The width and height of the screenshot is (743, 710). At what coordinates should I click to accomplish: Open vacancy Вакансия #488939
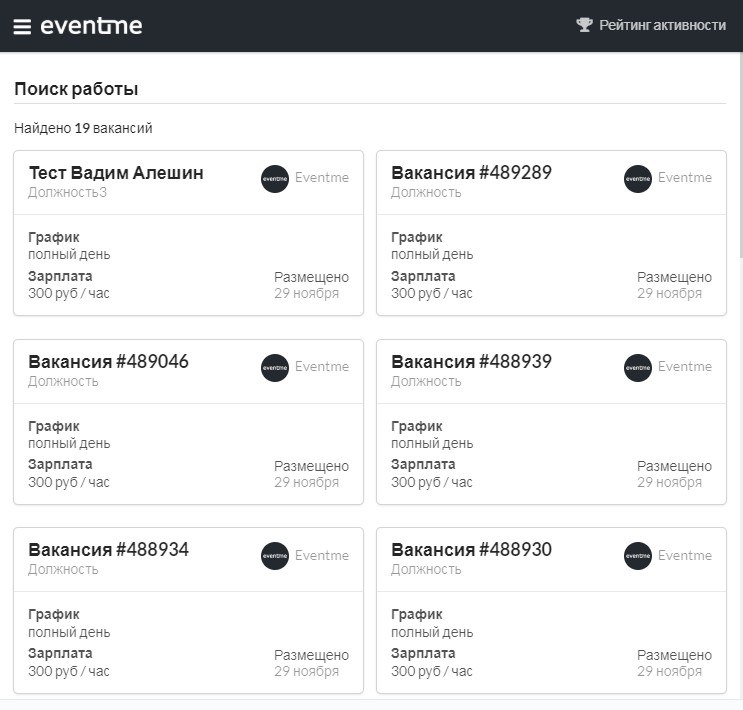point(471,362)
